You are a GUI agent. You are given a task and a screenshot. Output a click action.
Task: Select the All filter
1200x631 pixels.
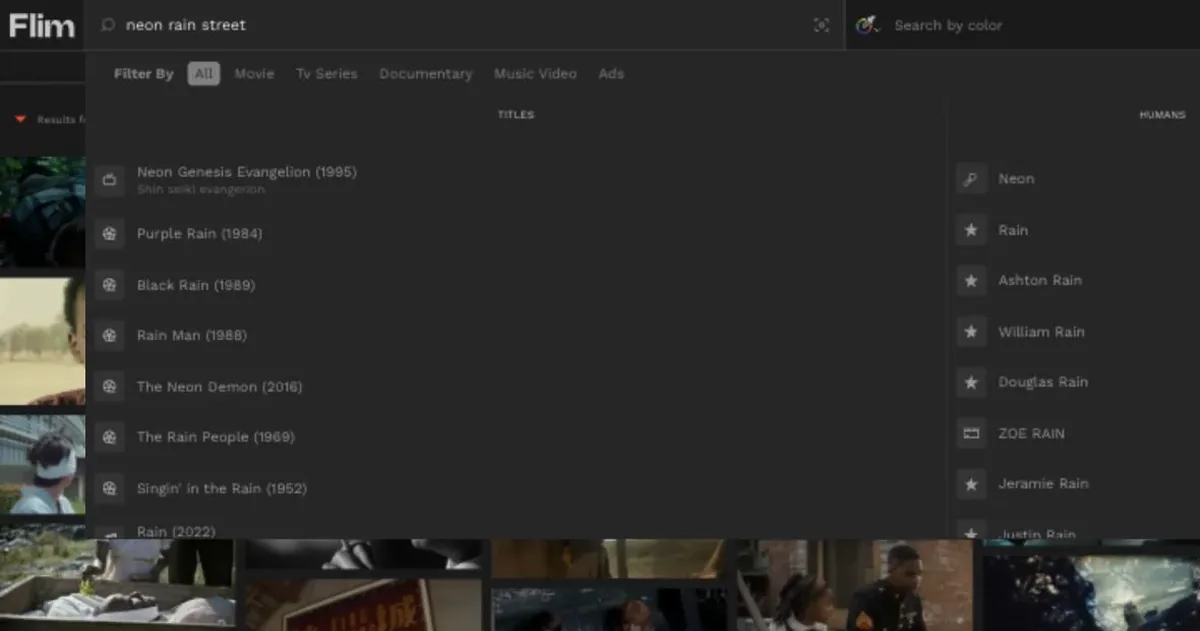tap(204, 74)
